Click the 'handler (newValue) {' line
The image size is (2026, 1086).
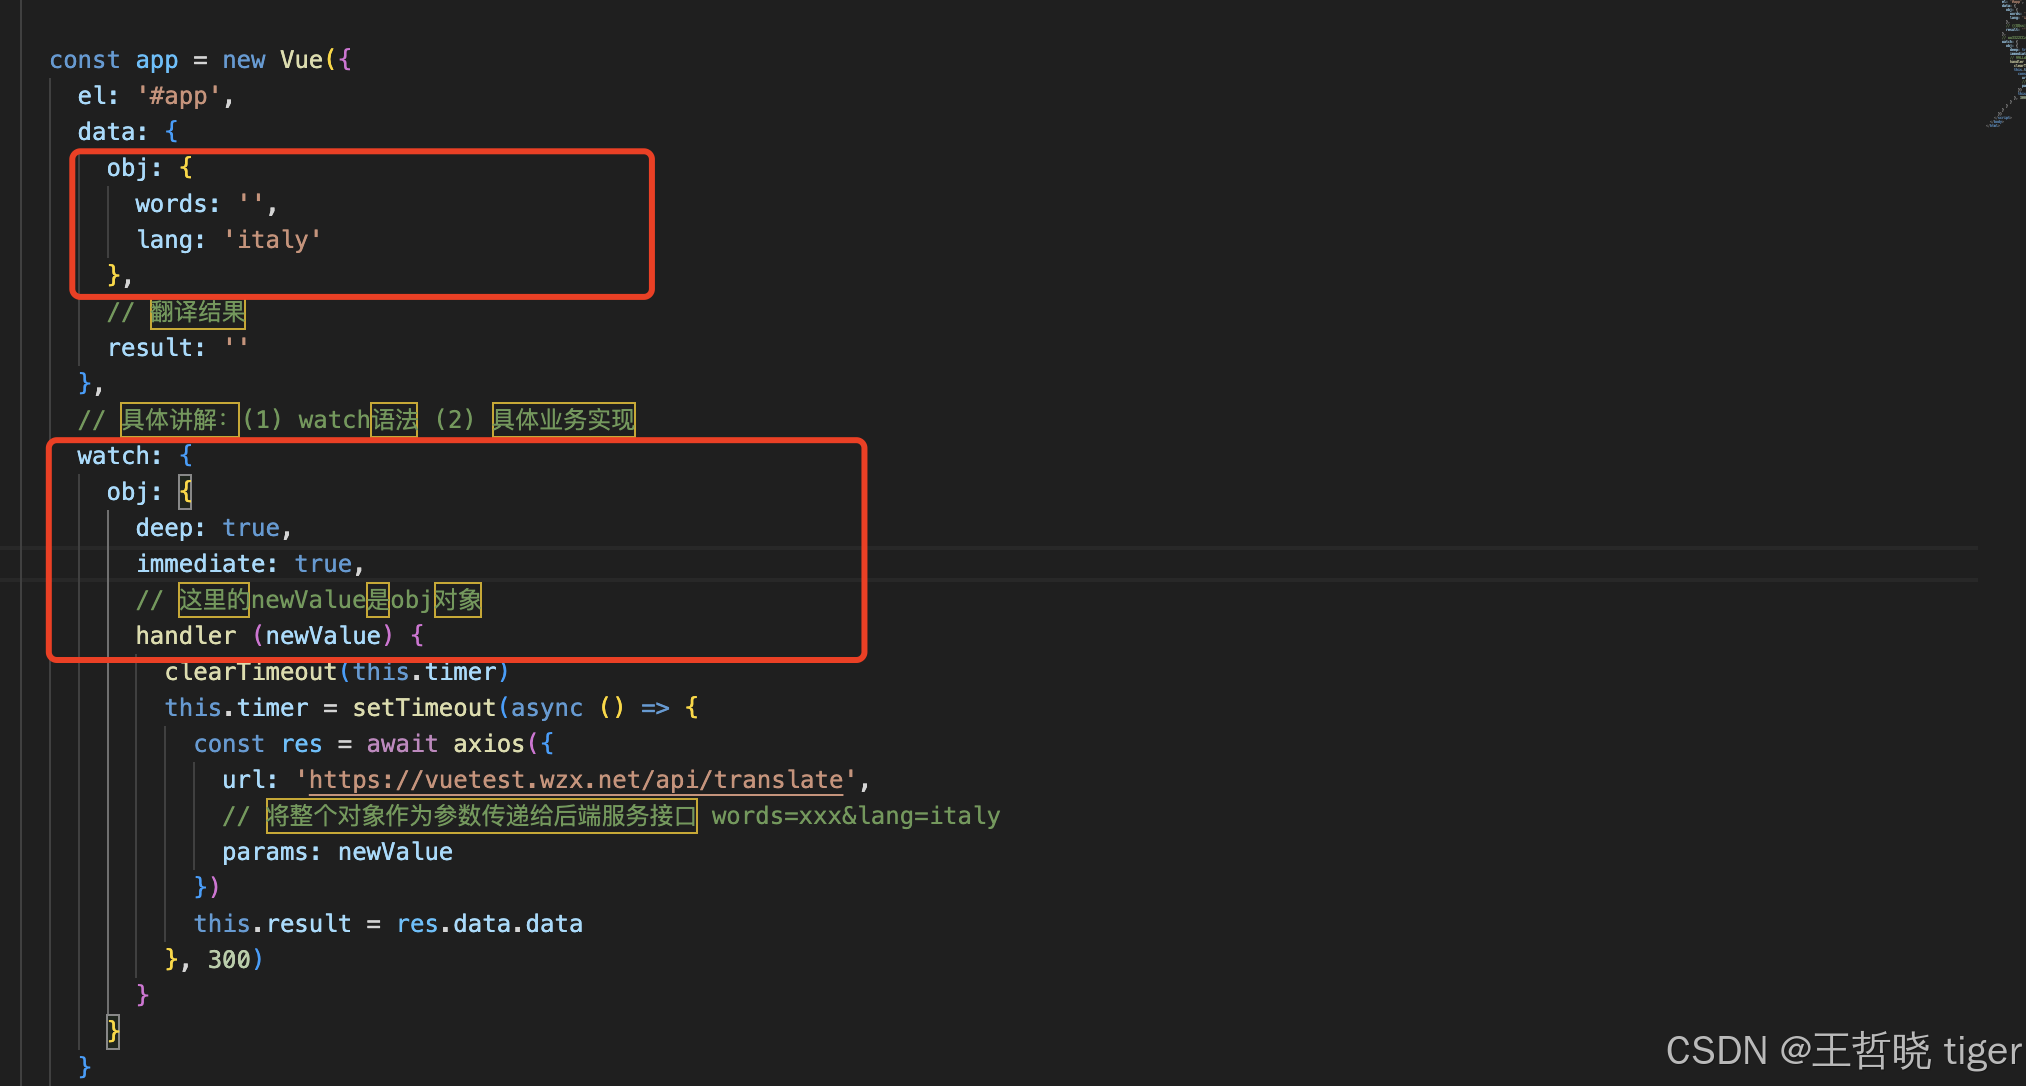280,636
